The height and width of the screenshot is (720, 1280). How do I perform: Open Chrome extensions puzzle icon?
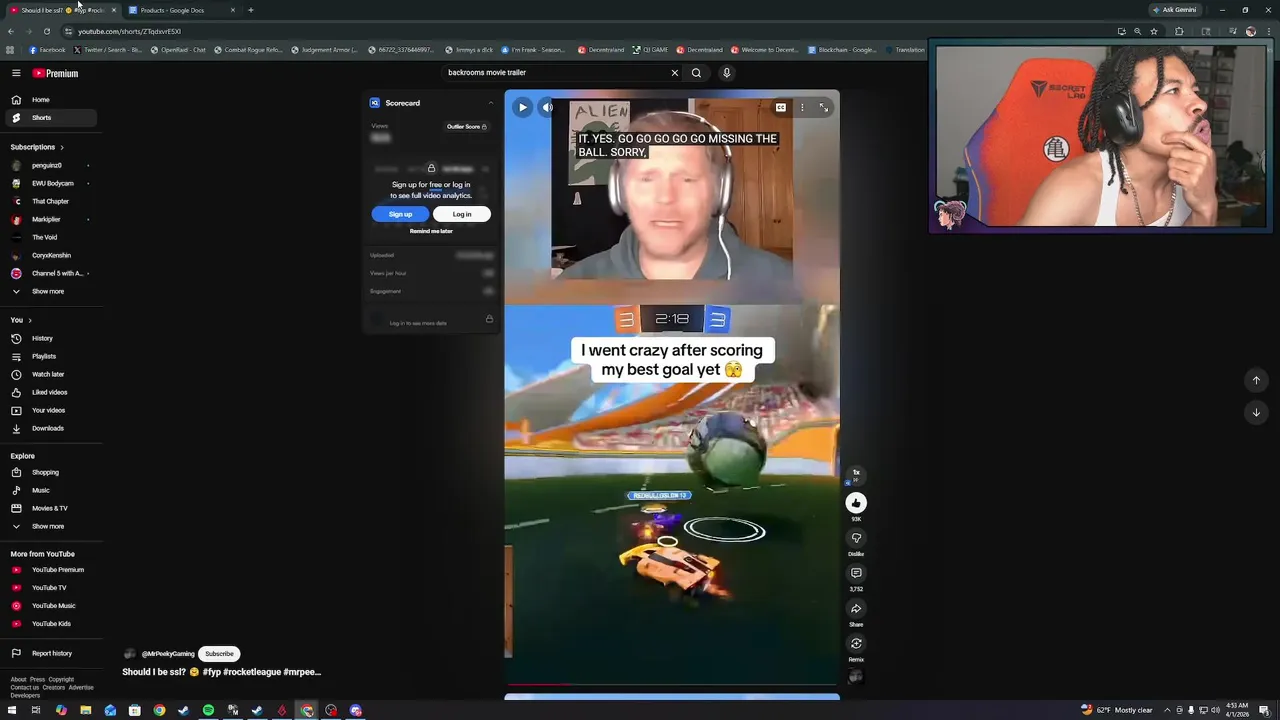click(1179, 31)
